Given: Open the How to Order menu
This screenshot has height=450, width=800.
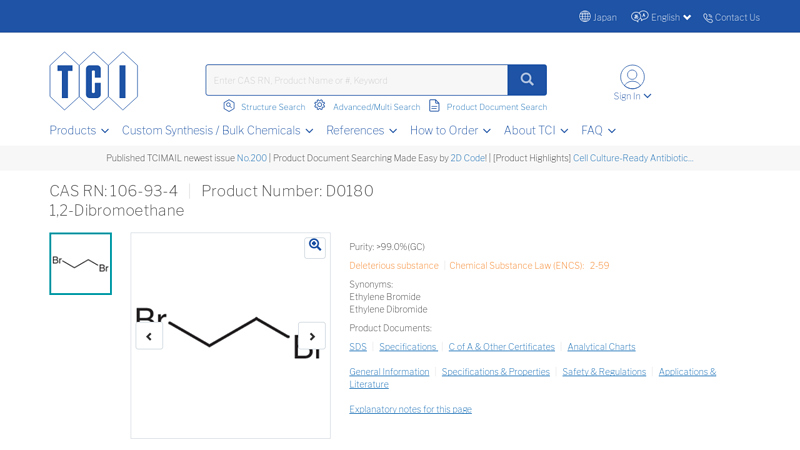Looking at the screenshot, I should click(450, 131).
